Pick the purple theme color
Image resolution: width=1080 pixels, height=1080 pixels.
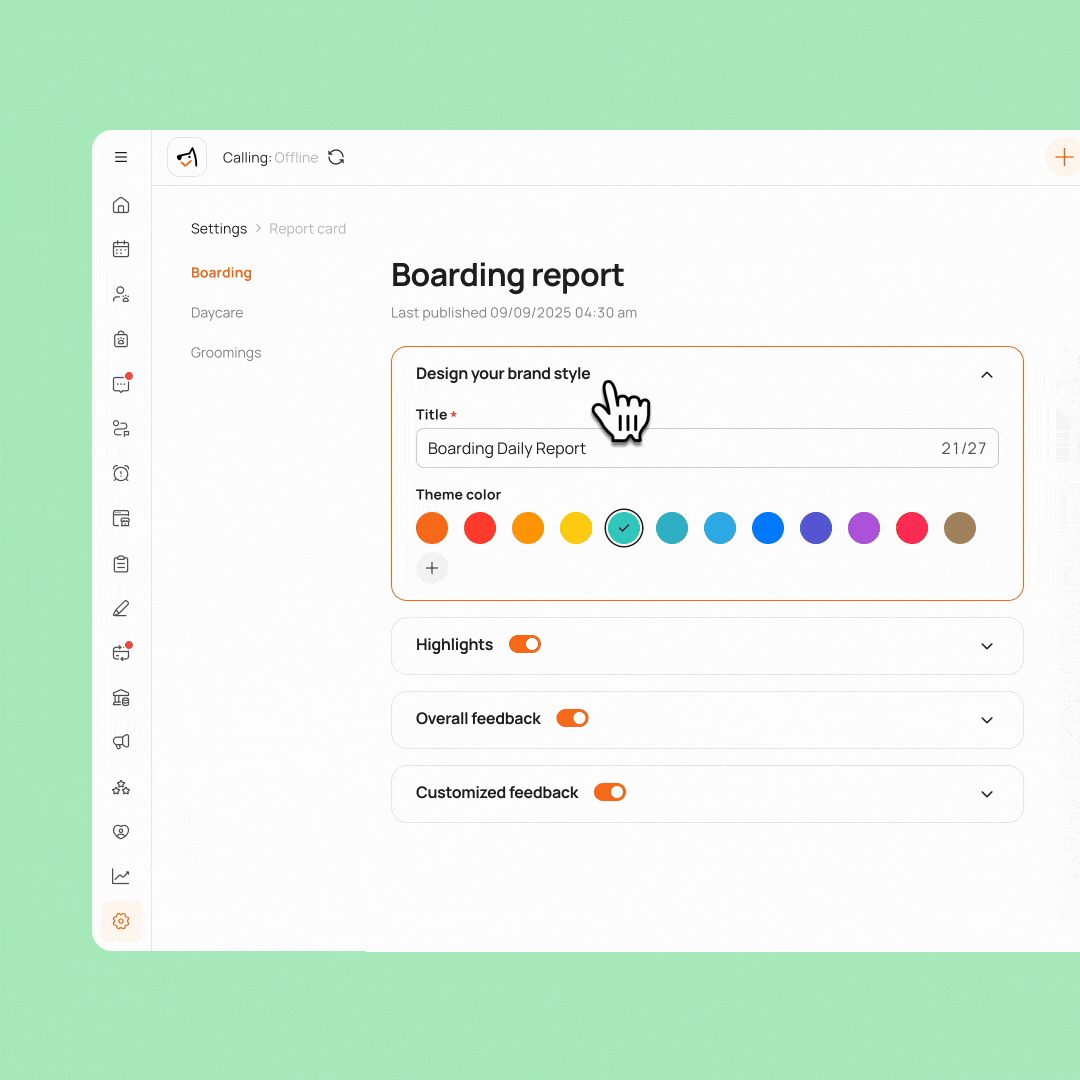click(x=864, y=528)
